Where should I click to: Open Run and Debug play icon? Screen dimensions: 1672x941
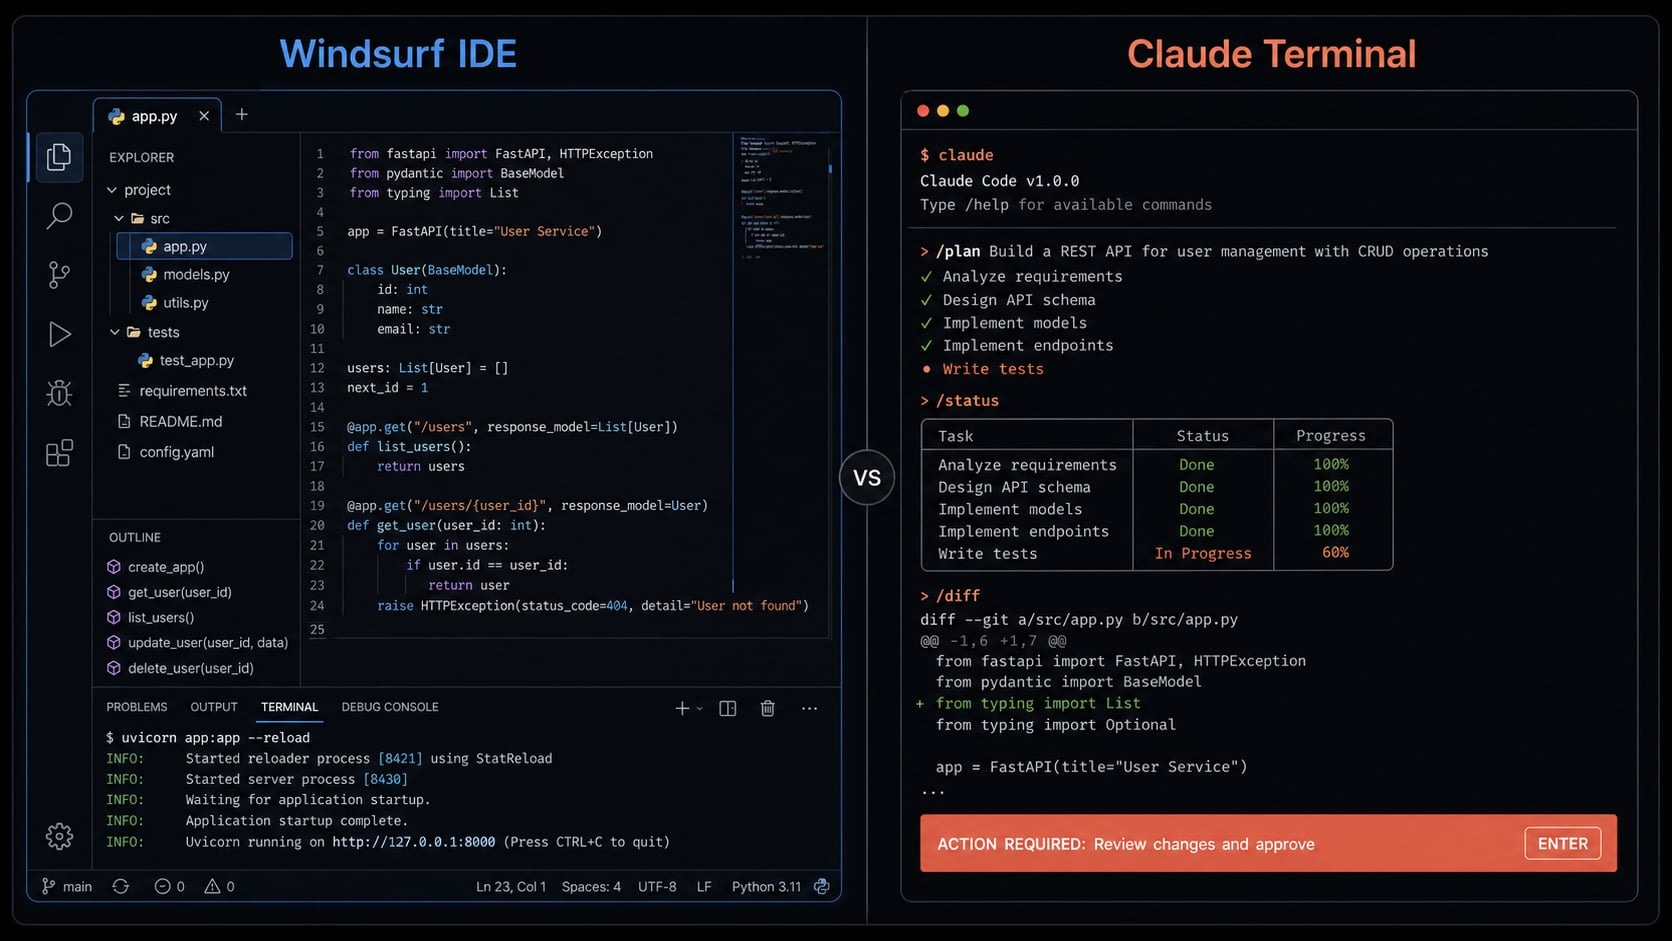[x=59, y=334]
